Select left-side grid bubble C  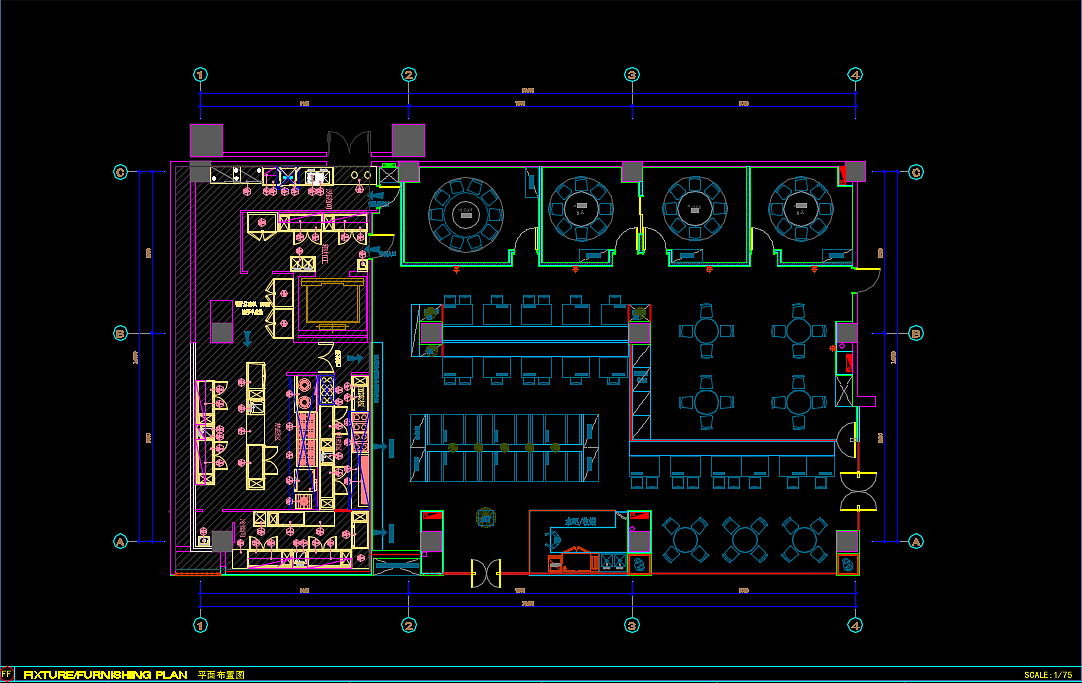pos(120,172)
